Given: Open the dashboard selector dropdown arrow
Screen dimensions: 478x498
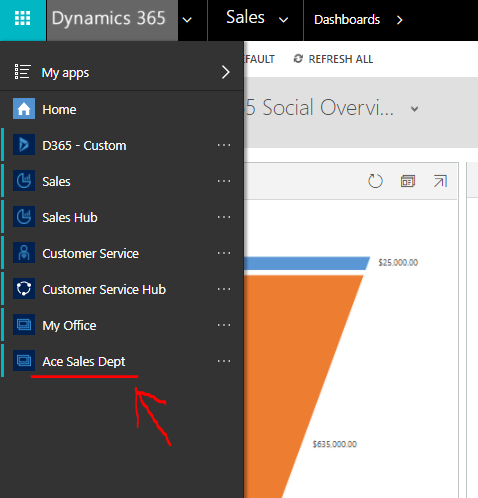Looking at the screenshot, I should click(414, 109).
